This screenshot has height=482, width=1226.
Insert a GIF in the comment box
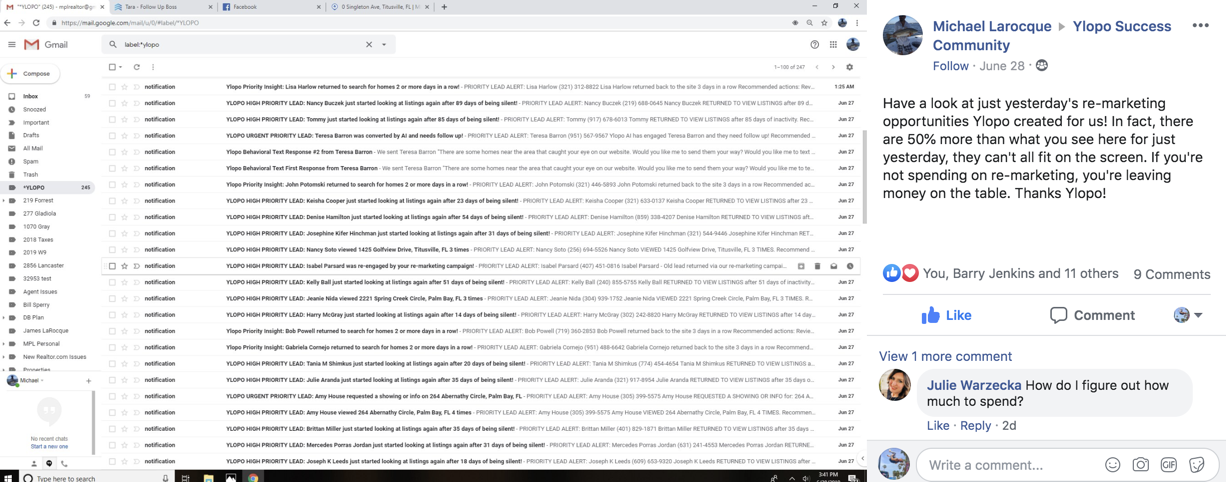click(1168, 465)
